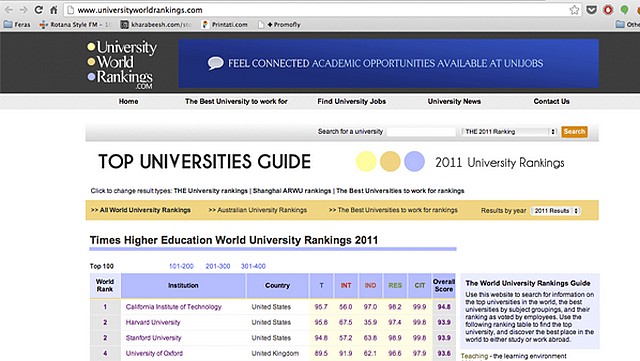Screen dimensions: 640x361
Task: Open University News menu item
Action: (x=454, y=101)
